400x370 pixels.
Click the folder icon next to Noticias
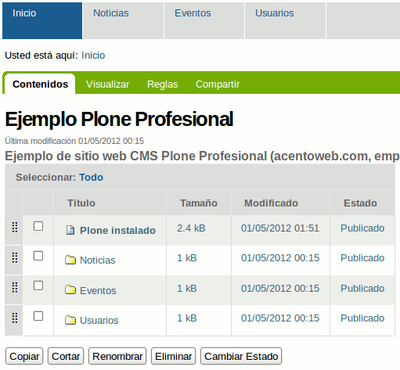tap(70, 260)
